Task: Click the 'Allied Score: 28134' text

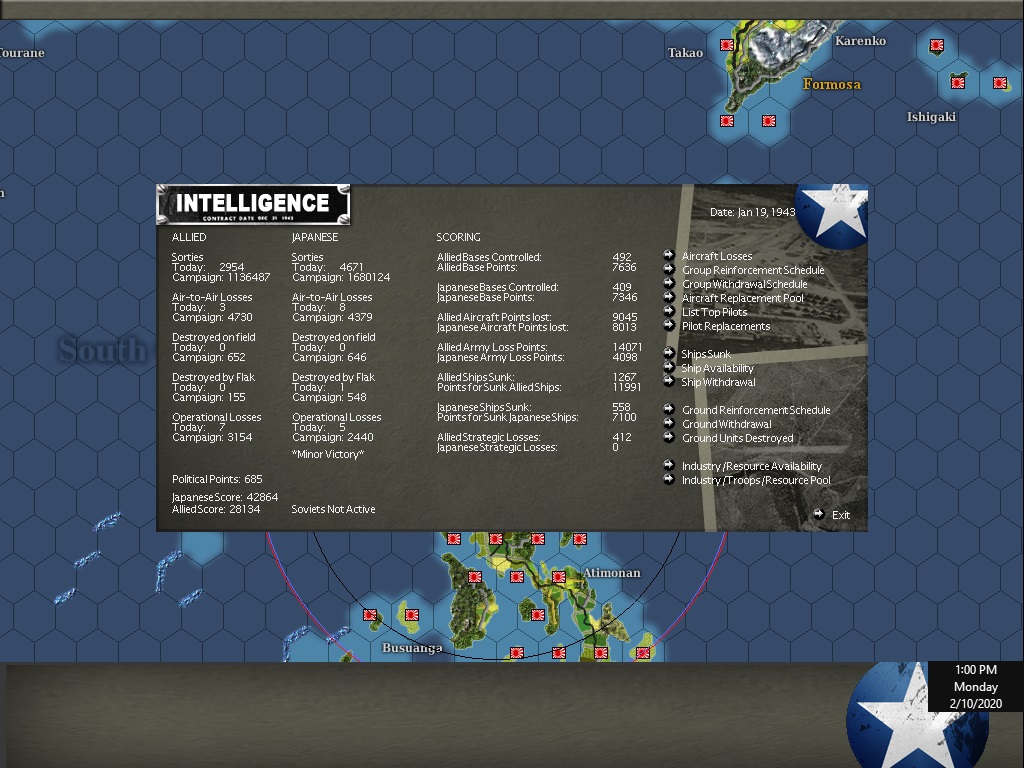Action: (x=216, y=509)
